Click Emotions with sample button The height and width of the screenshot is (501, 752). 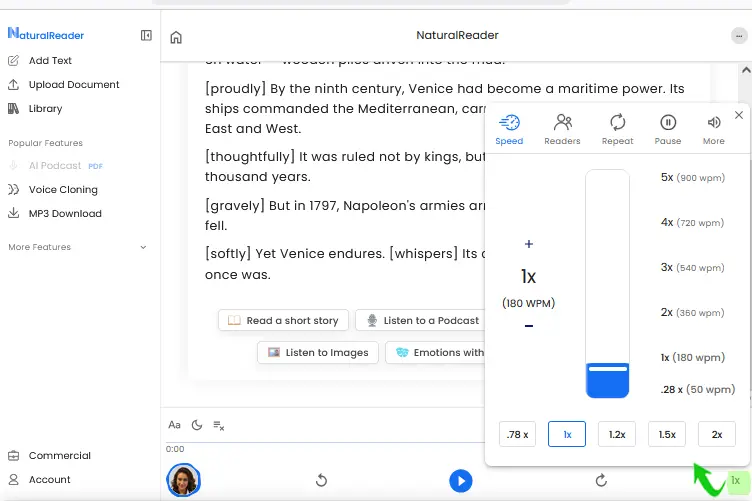click(x=435, y=352)
